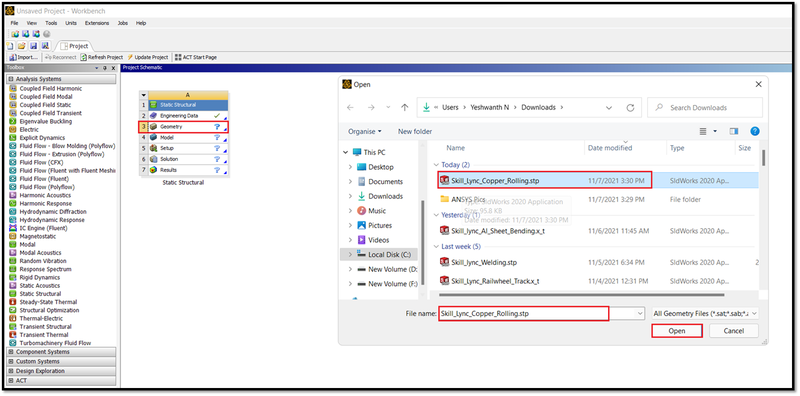Expand the ACT toolbox group
Image resolution: width=800 pixels, height=396 pixels.
coord(11,381)
